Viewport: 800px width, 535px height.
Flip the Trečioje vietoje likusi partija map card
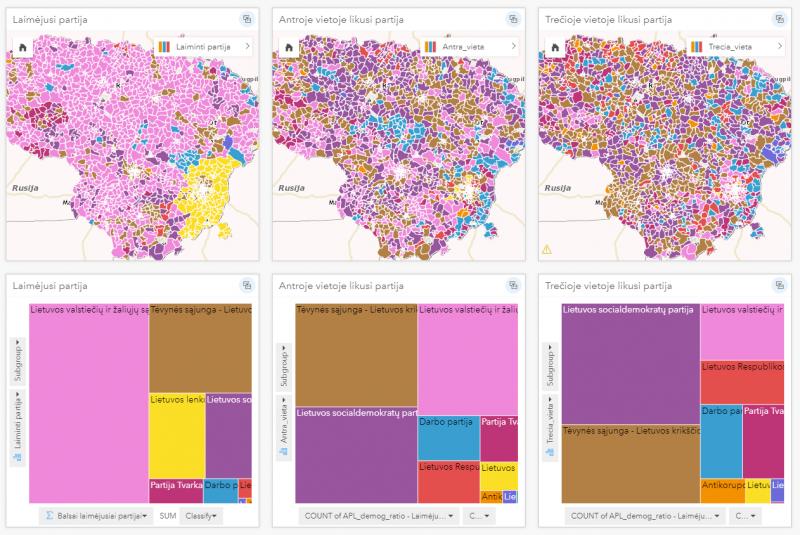pyautogui.click(x=780, y=19)
